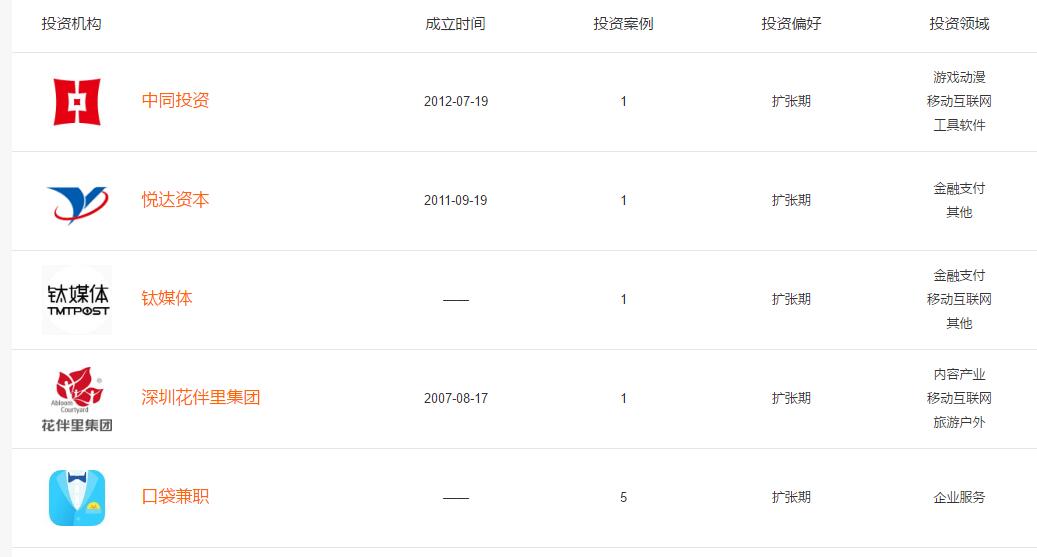The height and width of the screenshot is (557, 1037).
Task: Click the 投资机构 column header
Action: coord(71,24)
